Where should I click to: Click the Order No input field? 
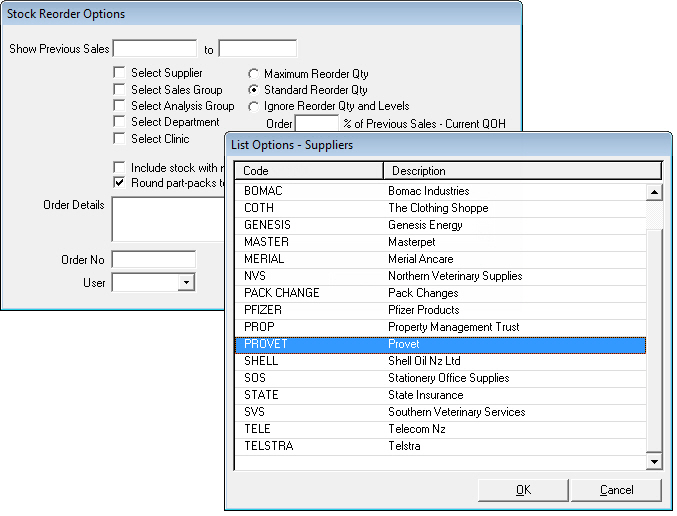[x=154, y=260]
